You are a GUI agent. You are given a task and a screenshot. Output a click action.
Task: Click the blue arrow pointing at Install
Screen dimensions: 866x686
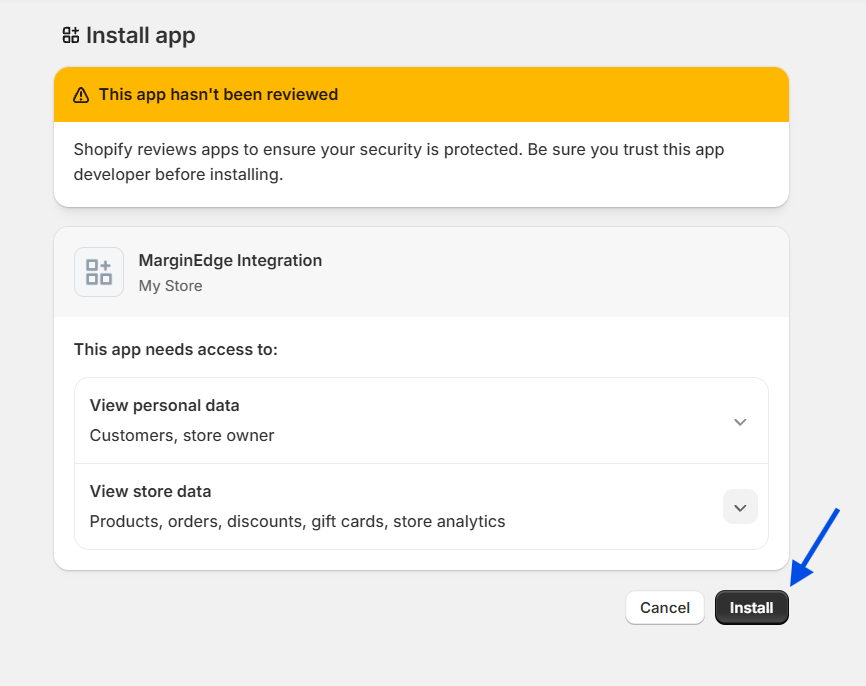click(x=815, y=546)
